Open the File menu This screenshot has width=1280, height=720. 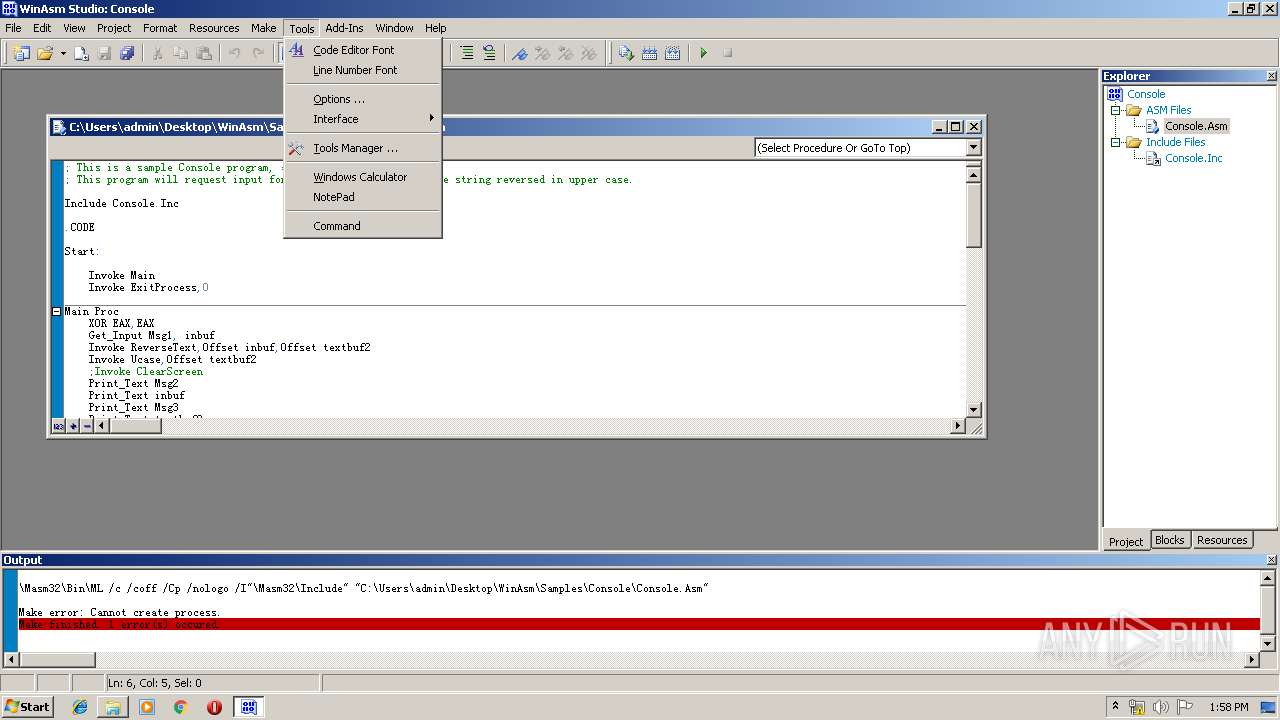(13, 28)
